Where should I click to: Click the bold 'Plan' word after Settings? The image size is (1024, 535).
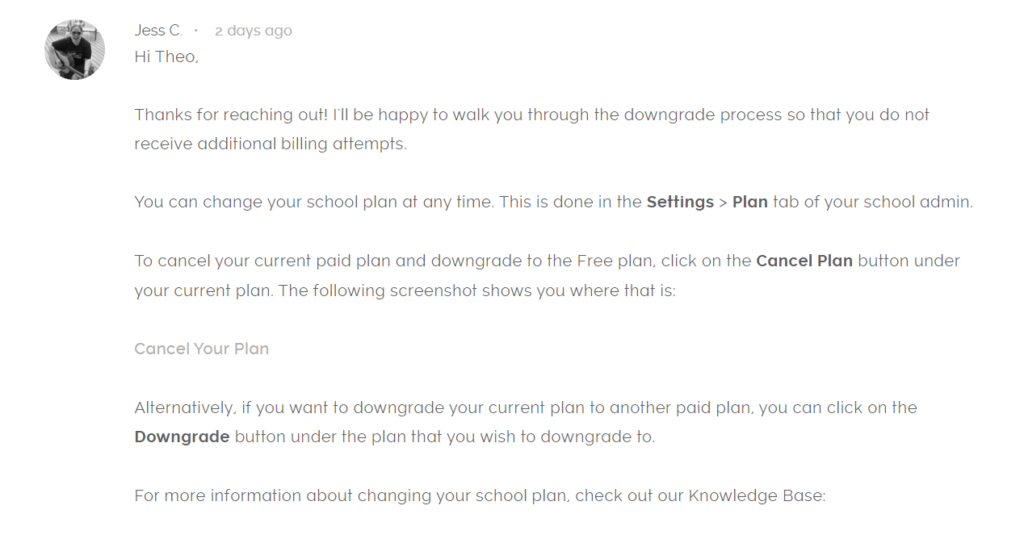click(x=750, y=202)
